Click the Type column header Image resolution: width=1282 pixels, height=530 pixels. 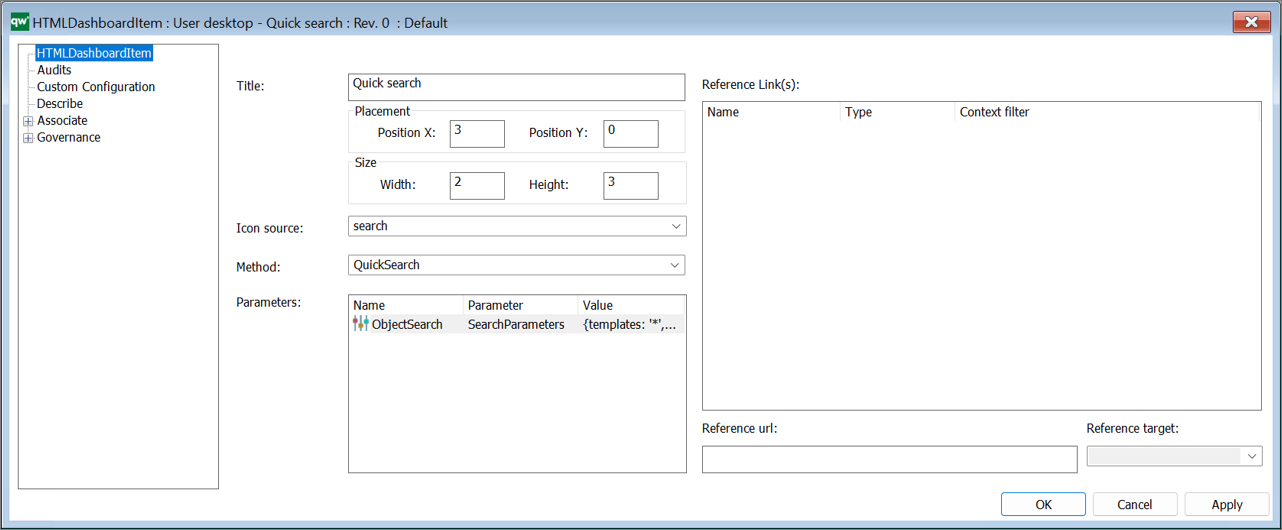click(898, 112)
